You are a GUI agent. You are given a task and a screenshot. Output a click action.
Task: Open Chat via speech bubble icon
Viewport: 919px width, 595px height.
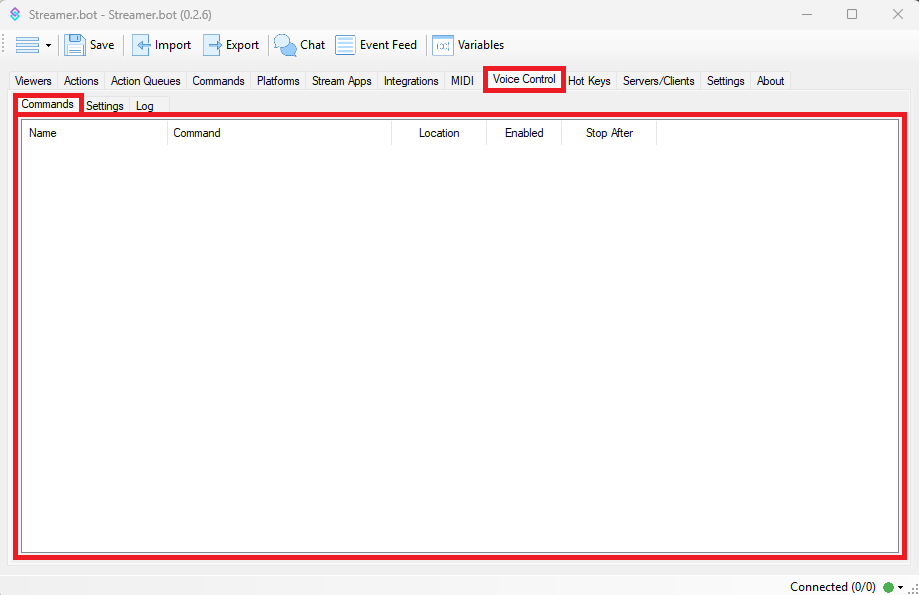coord(285,45)
